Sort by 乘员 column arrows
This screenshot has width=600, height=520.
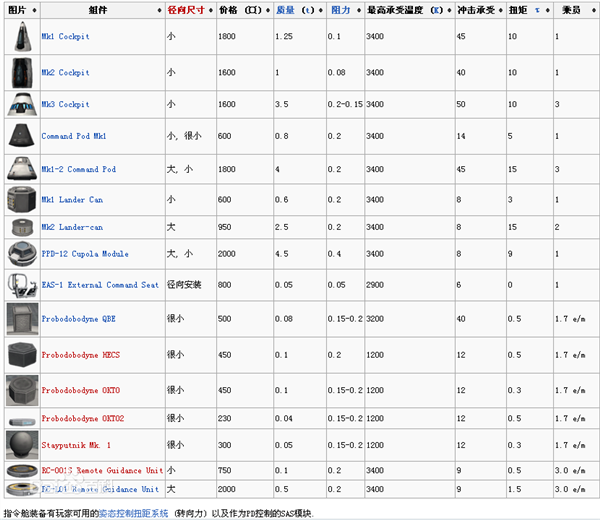(594, 10)
